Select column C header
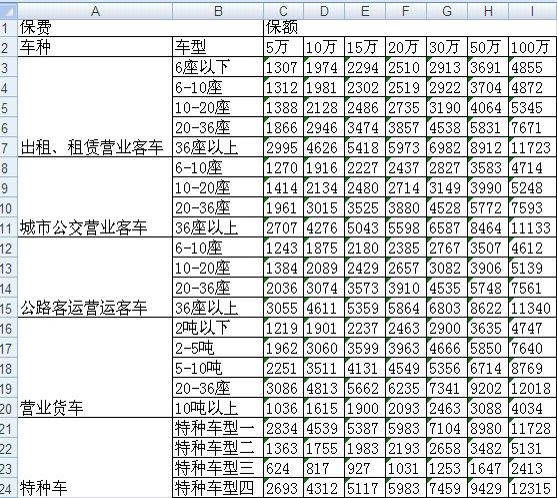The height and width of the screenshot is (498, 557). 283,11
